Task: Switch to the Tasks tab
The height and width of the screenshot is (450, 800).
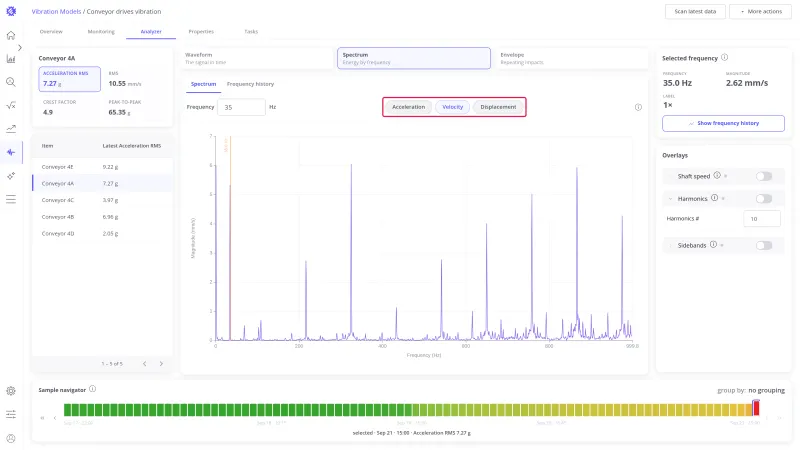Action: coord(251,32)
